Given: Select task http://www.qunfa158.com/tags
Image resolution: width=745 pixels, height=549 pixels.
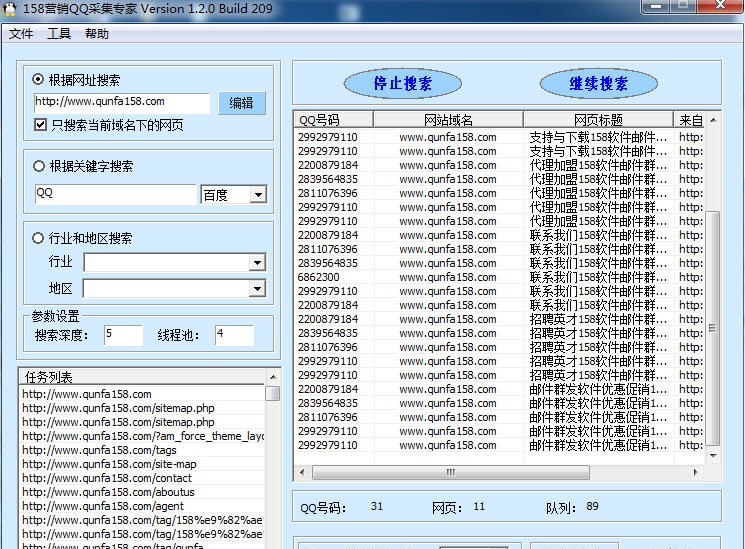Looking at the screenshot, I should [x=142, y=450].
